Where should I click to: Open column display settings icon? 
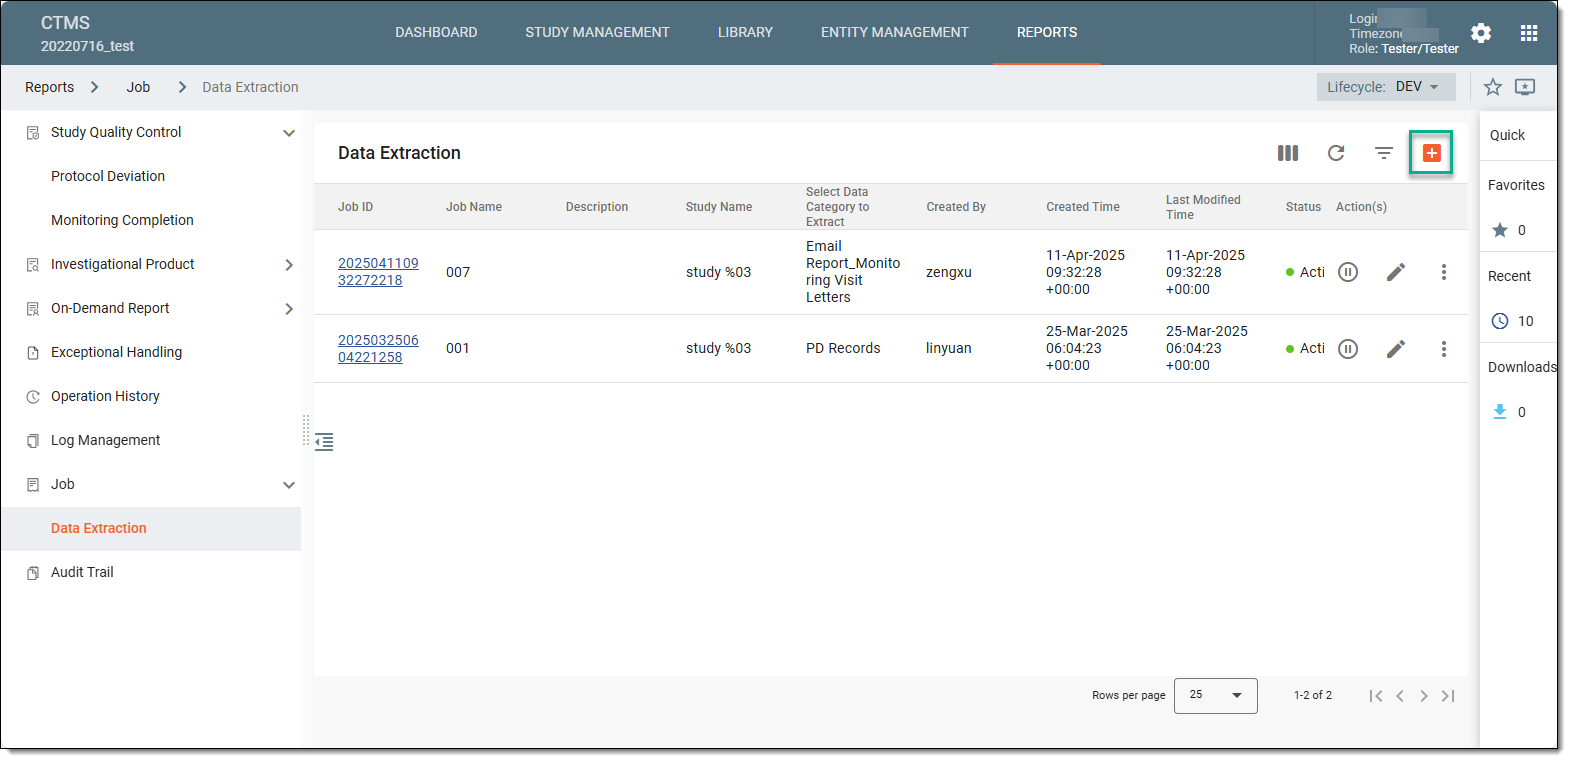1288,153
